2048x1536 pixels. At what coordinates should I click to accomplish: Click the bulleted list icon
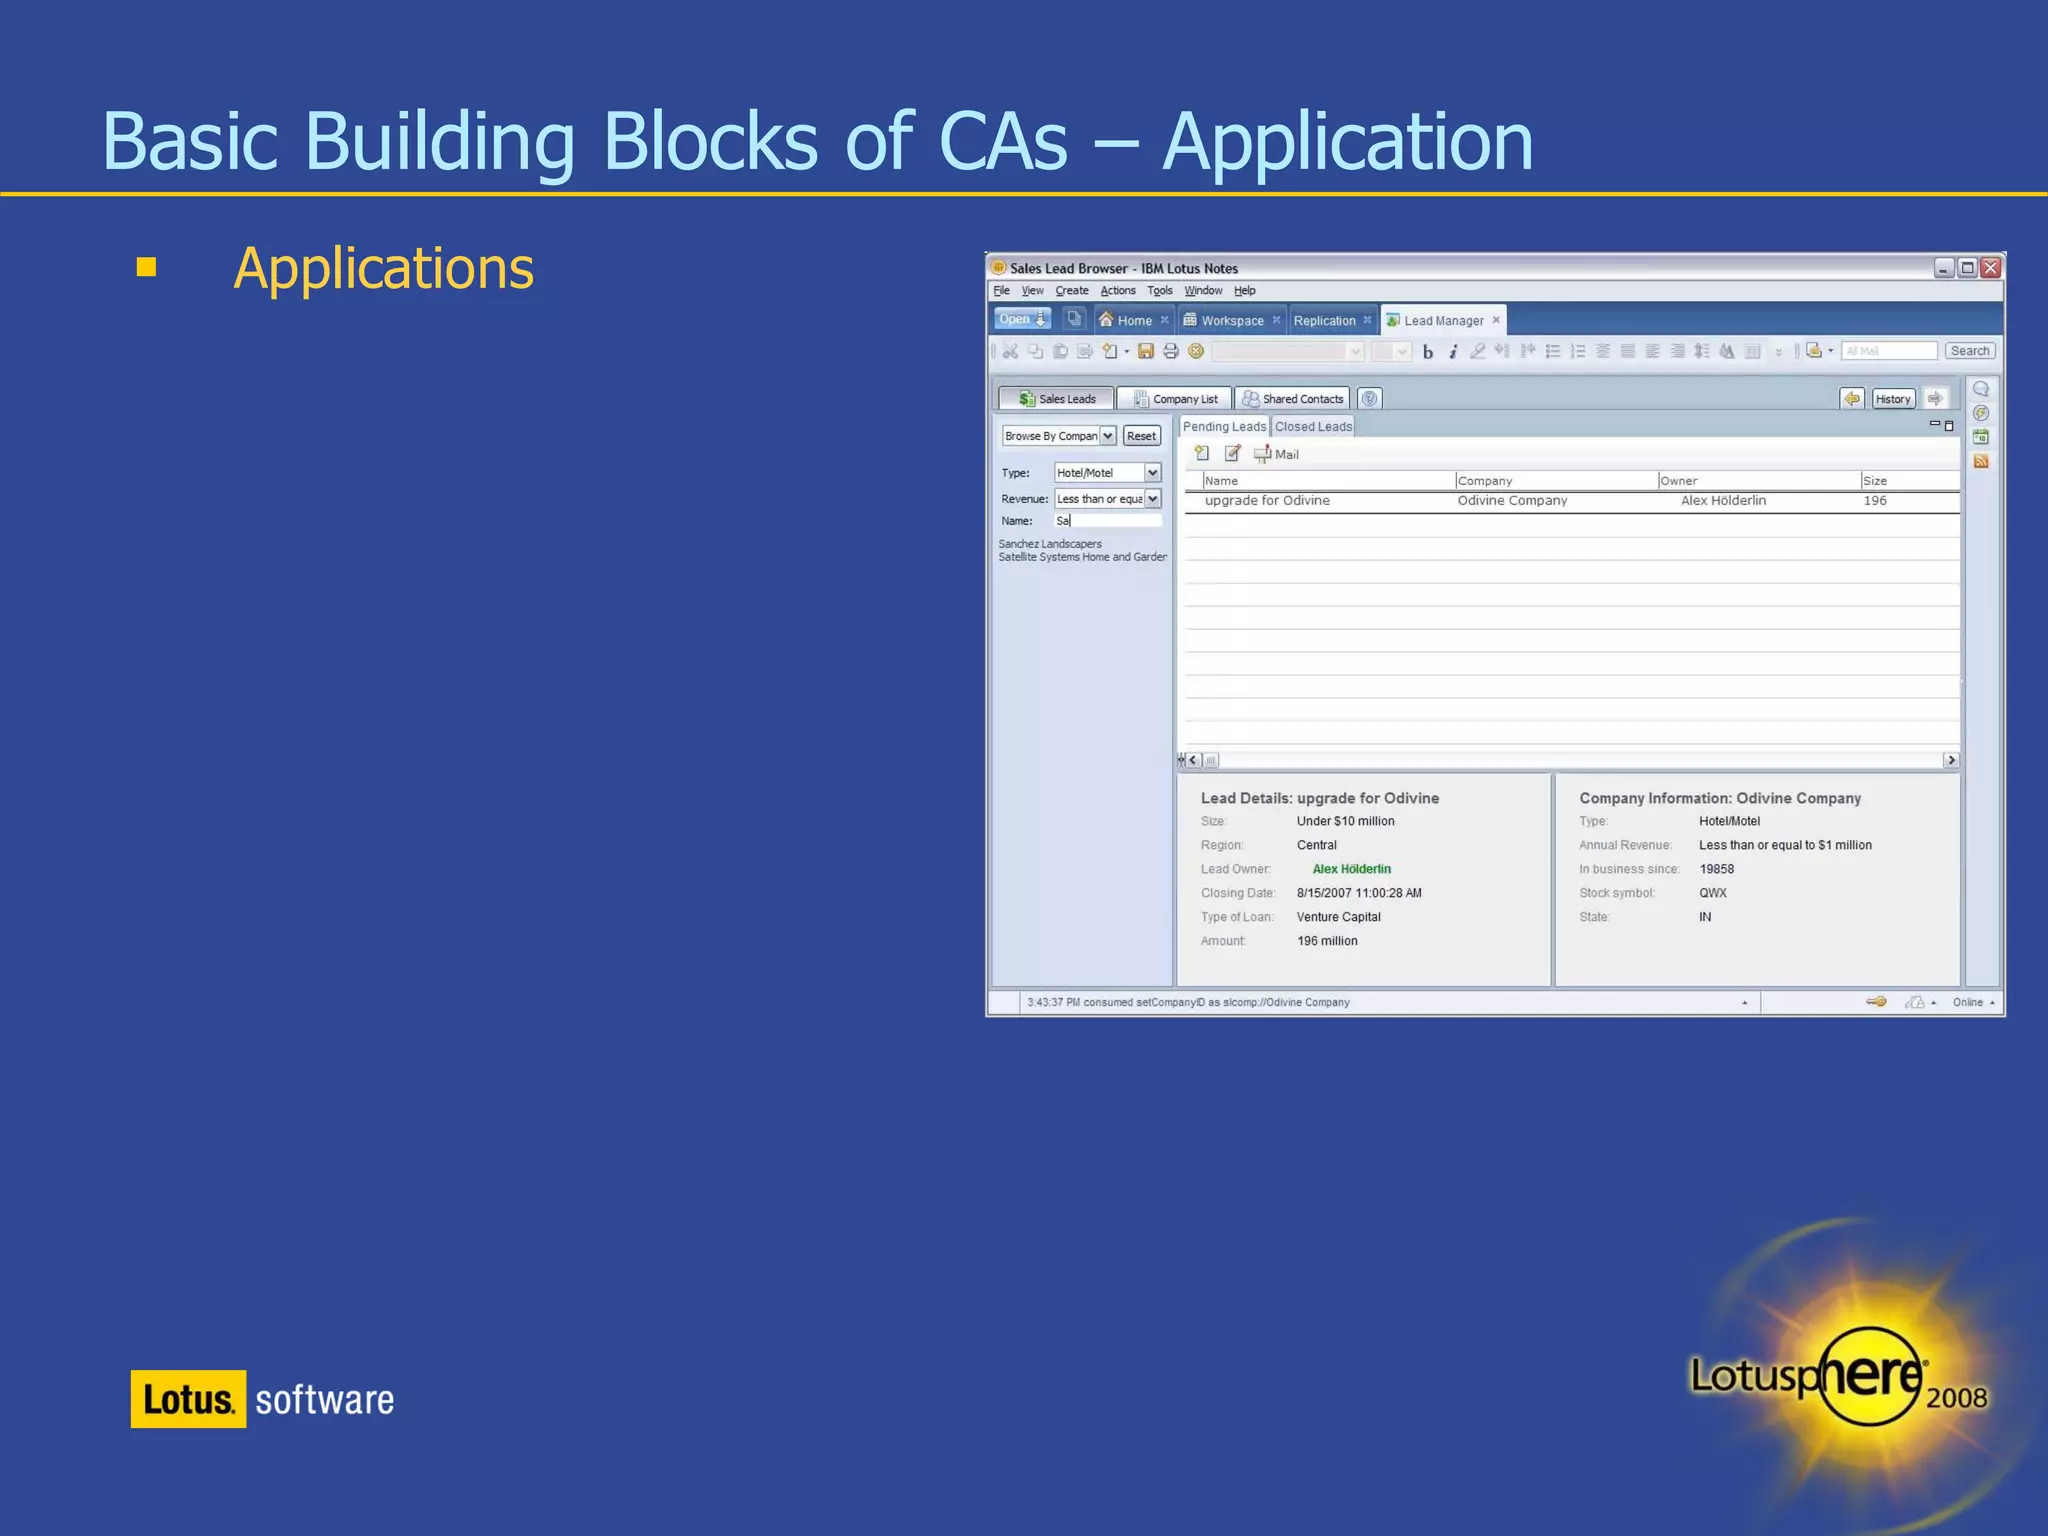tap(1552, 351)
